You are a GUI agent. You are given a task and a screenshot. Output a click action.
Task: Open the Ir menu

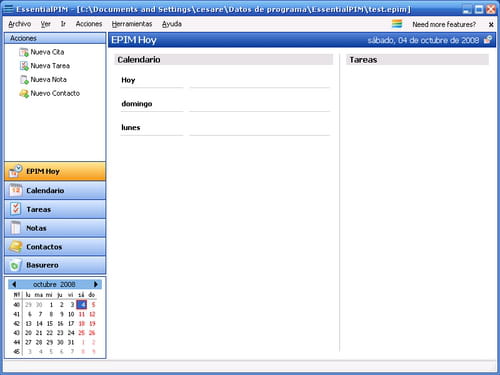coord(63,24)
